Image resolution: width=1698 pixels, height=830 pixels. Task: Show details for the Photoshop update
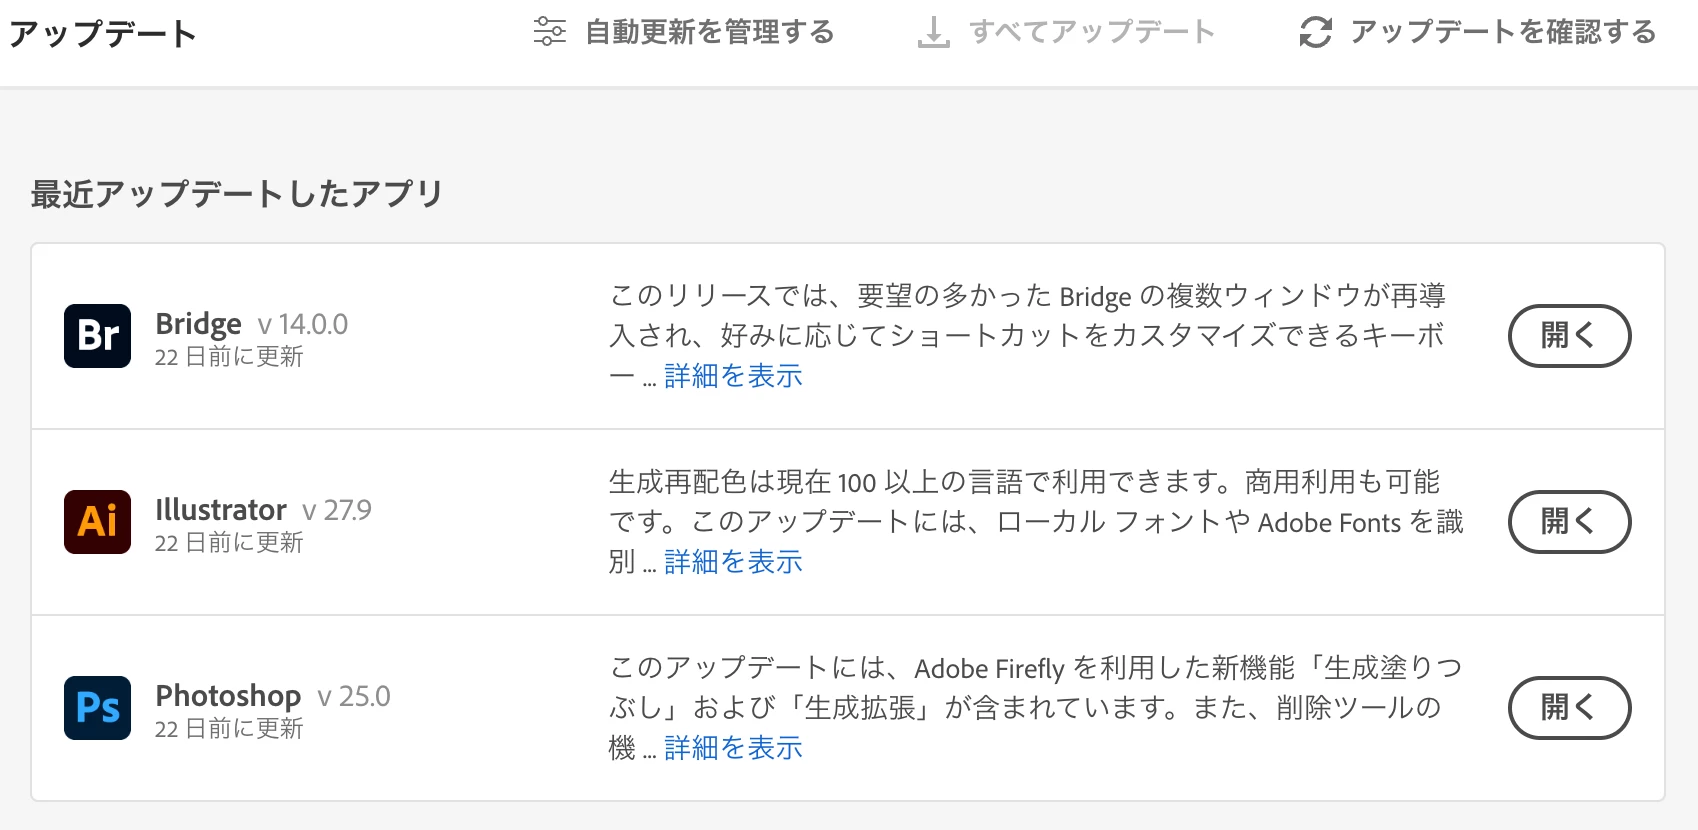(733, 748)
